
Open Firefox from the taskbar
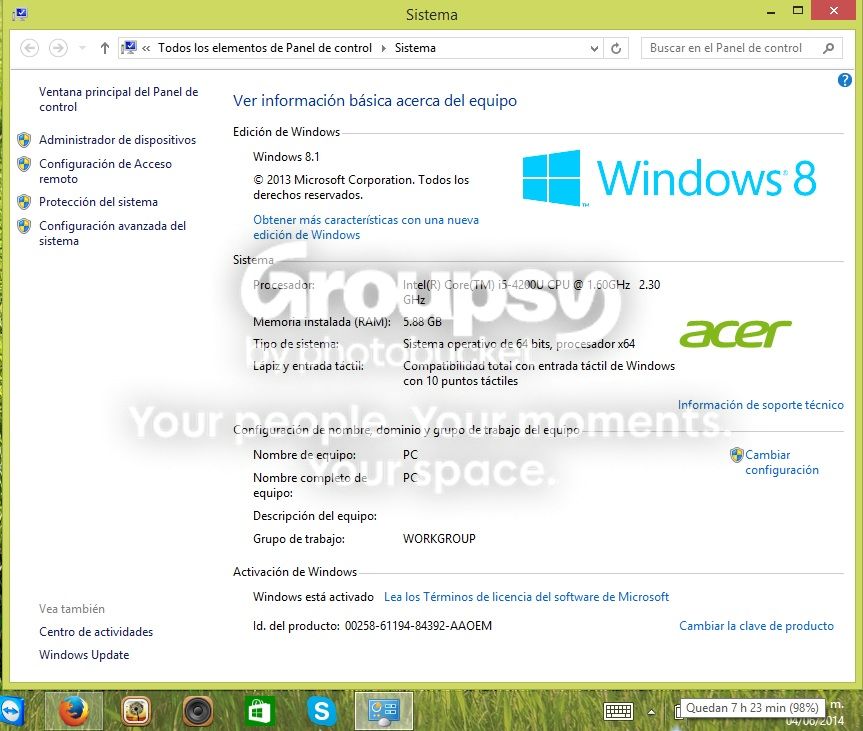coord(74,711)
